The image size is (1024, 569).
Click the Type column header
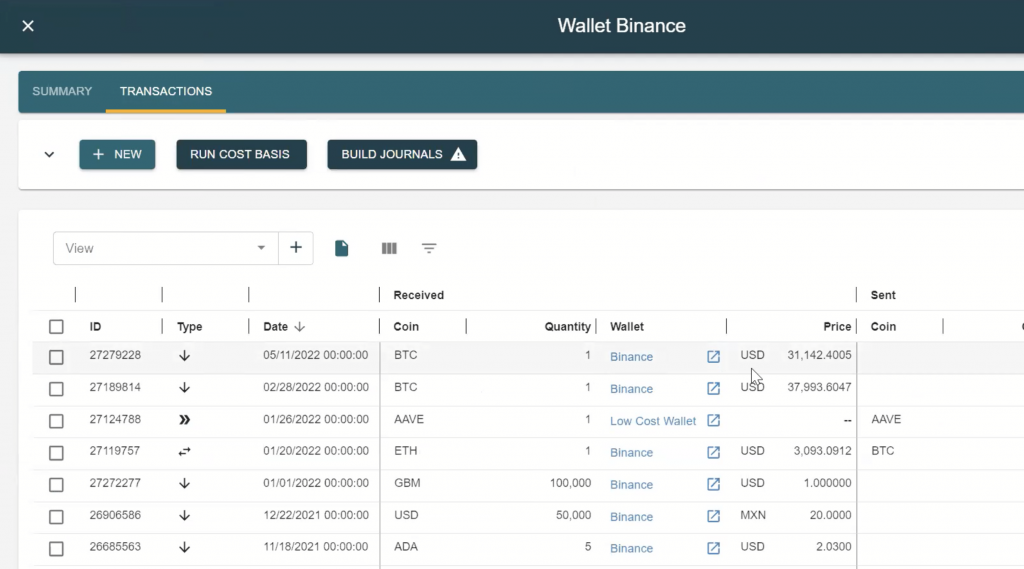(189, 327)
